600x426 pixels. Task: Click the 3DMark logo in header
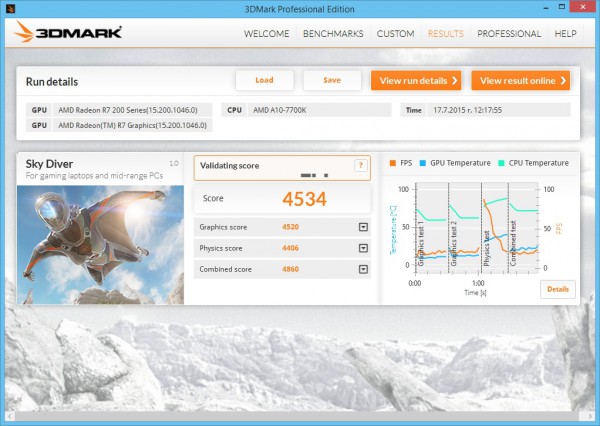pyautogui.click(x=68, y=32)
